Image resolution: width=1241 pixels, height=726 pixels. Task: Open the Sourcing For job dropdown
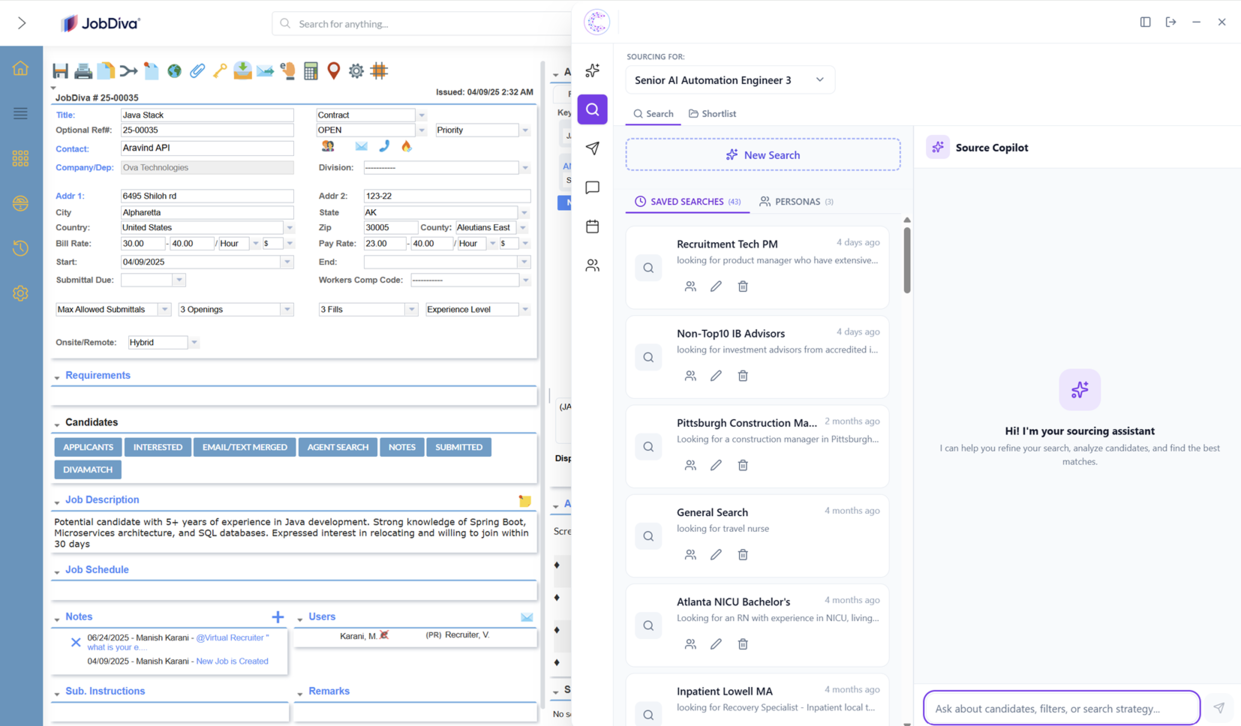point(730,80)
